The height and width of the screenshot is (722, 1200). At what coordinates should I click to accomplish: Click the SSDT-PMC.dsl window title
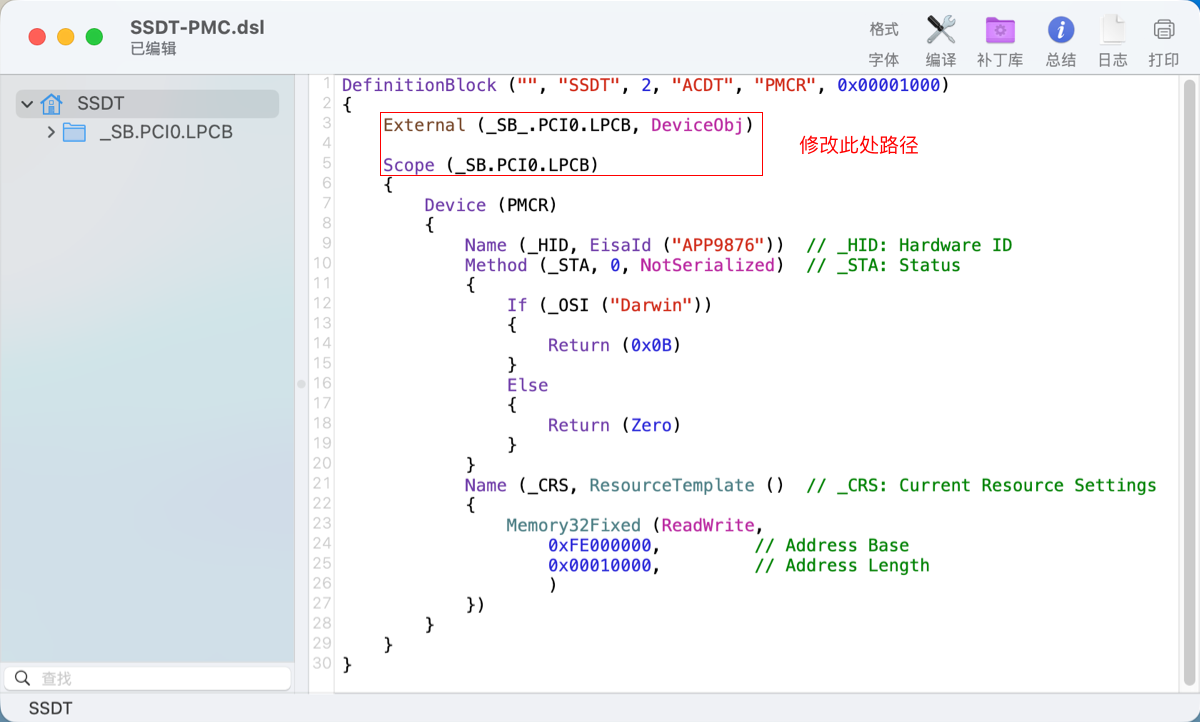coord(197,28)
